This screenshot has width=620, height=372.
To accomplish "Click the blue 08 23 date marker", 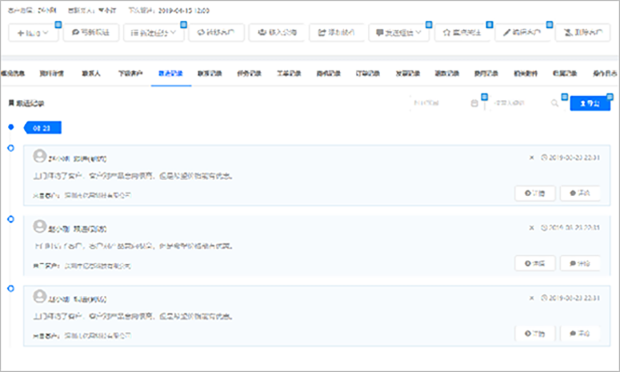I will tap(42, 128).
